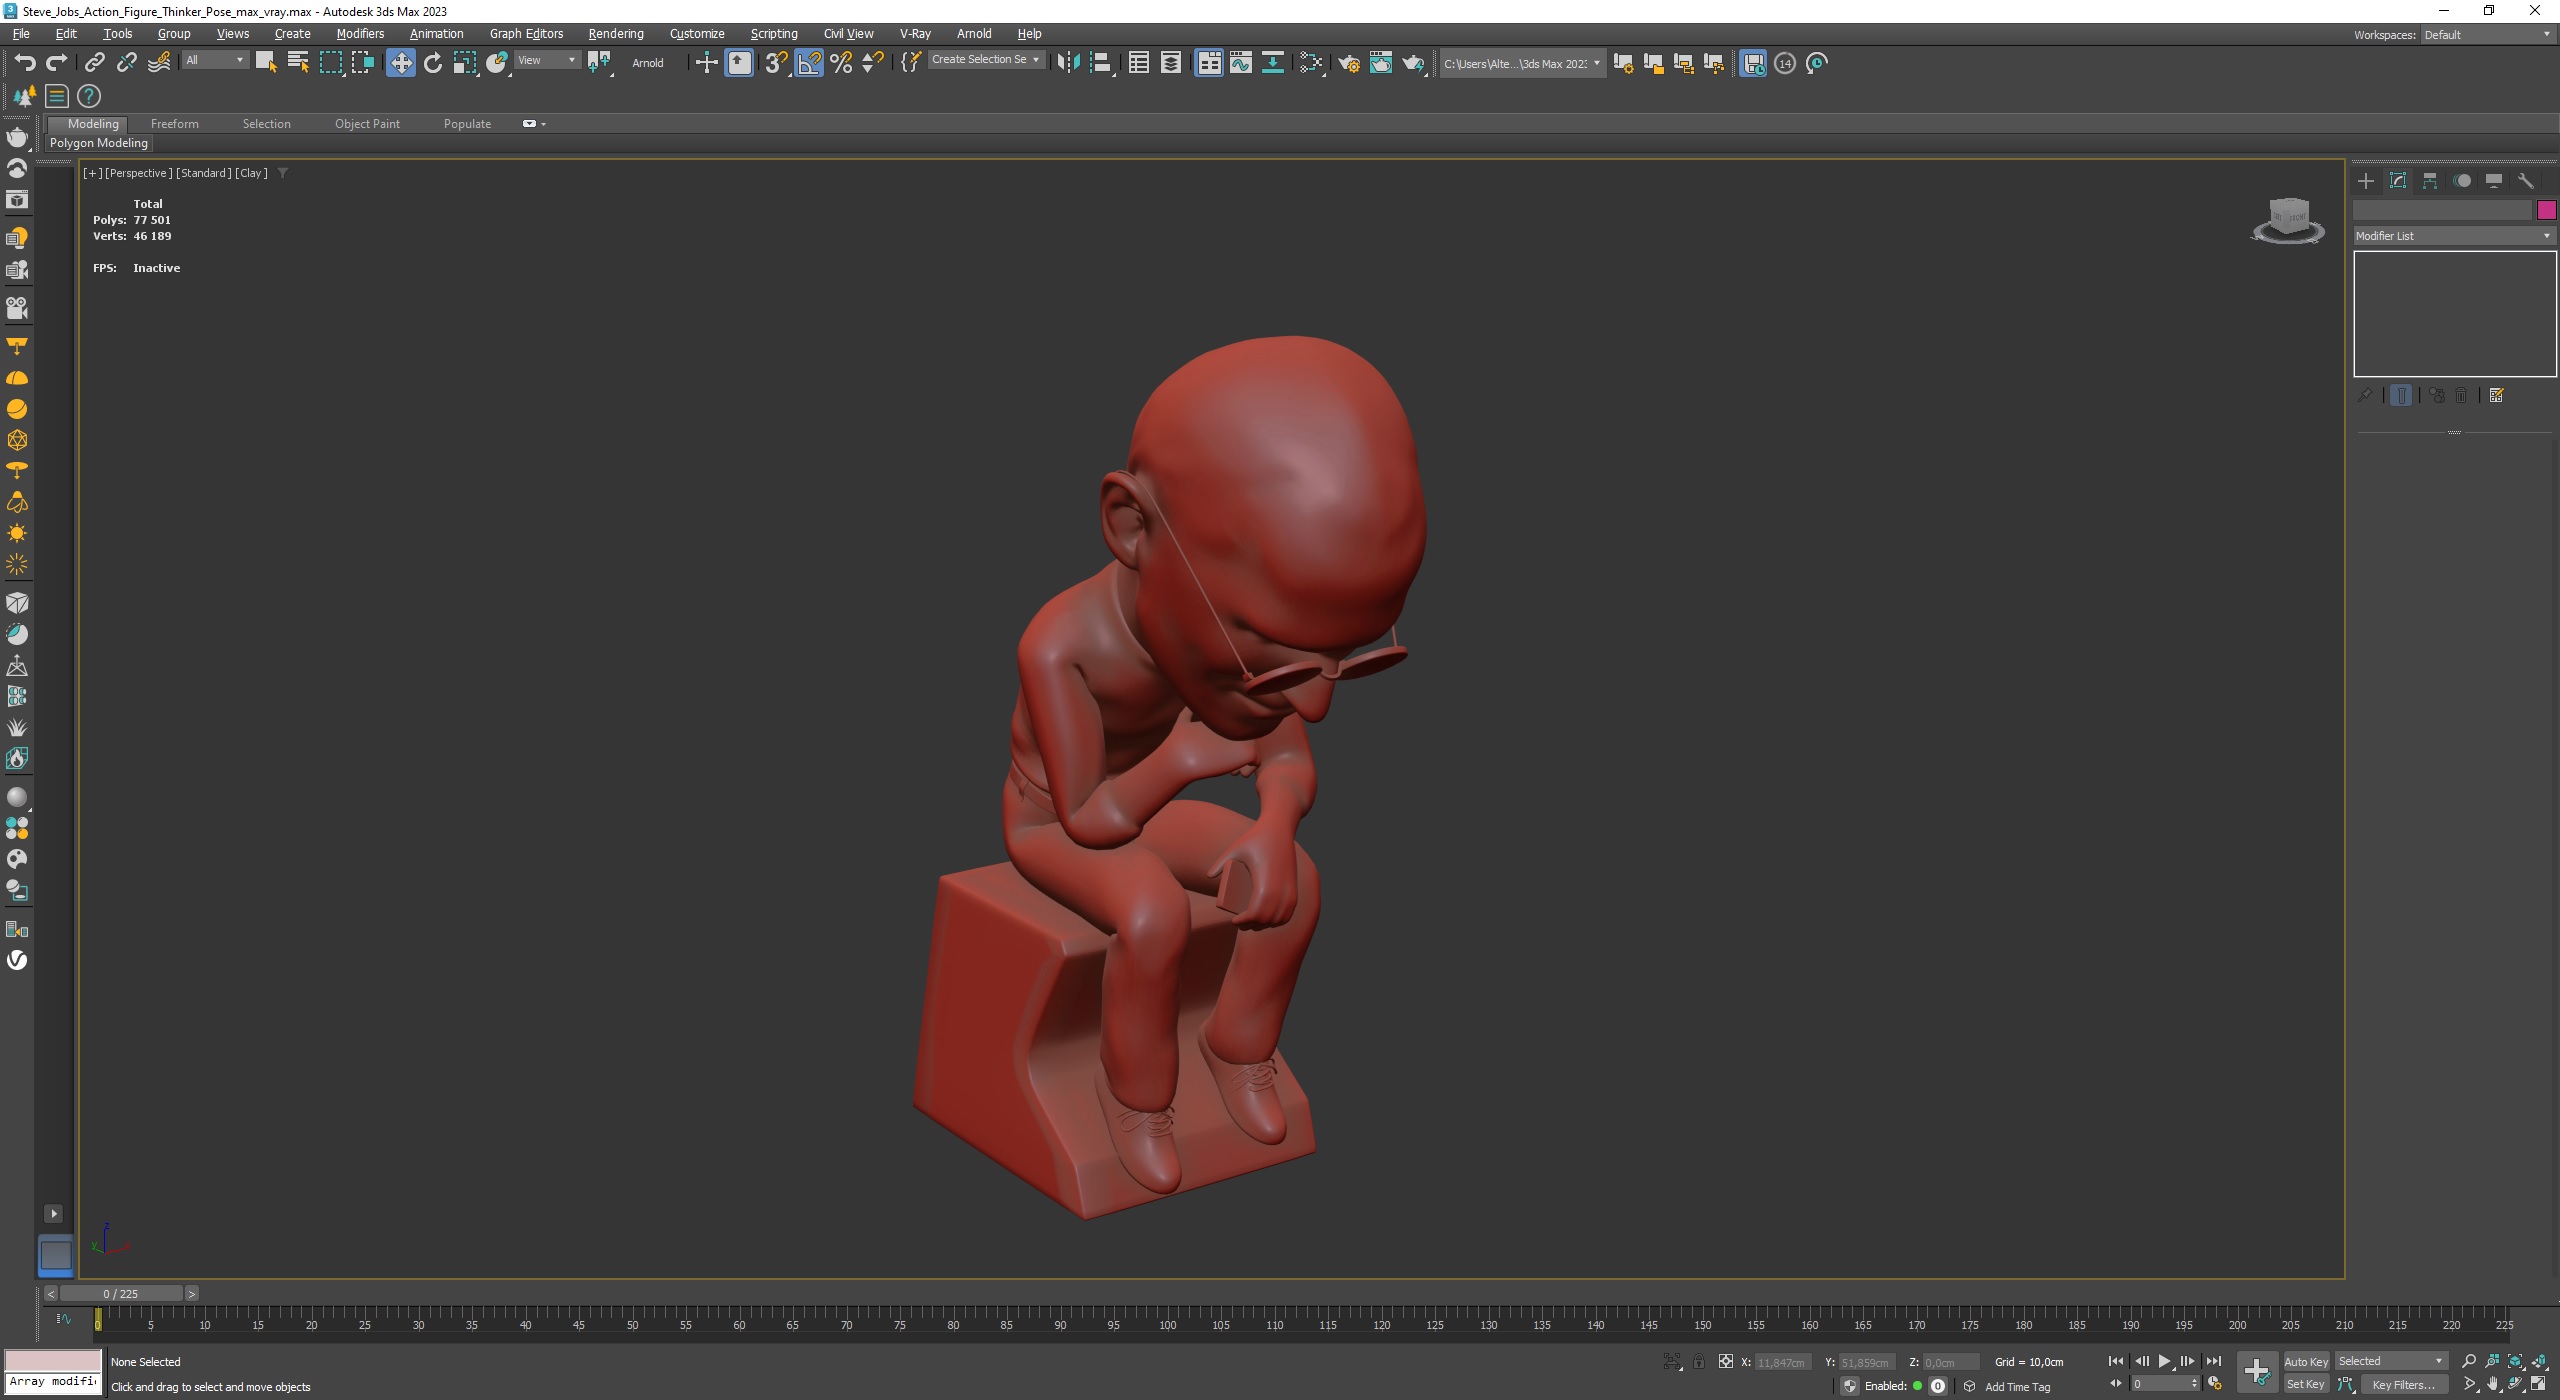Expand the Modifier List dropdown
Screen dimensions: 2560x1400
click(x=2454, y=236)
